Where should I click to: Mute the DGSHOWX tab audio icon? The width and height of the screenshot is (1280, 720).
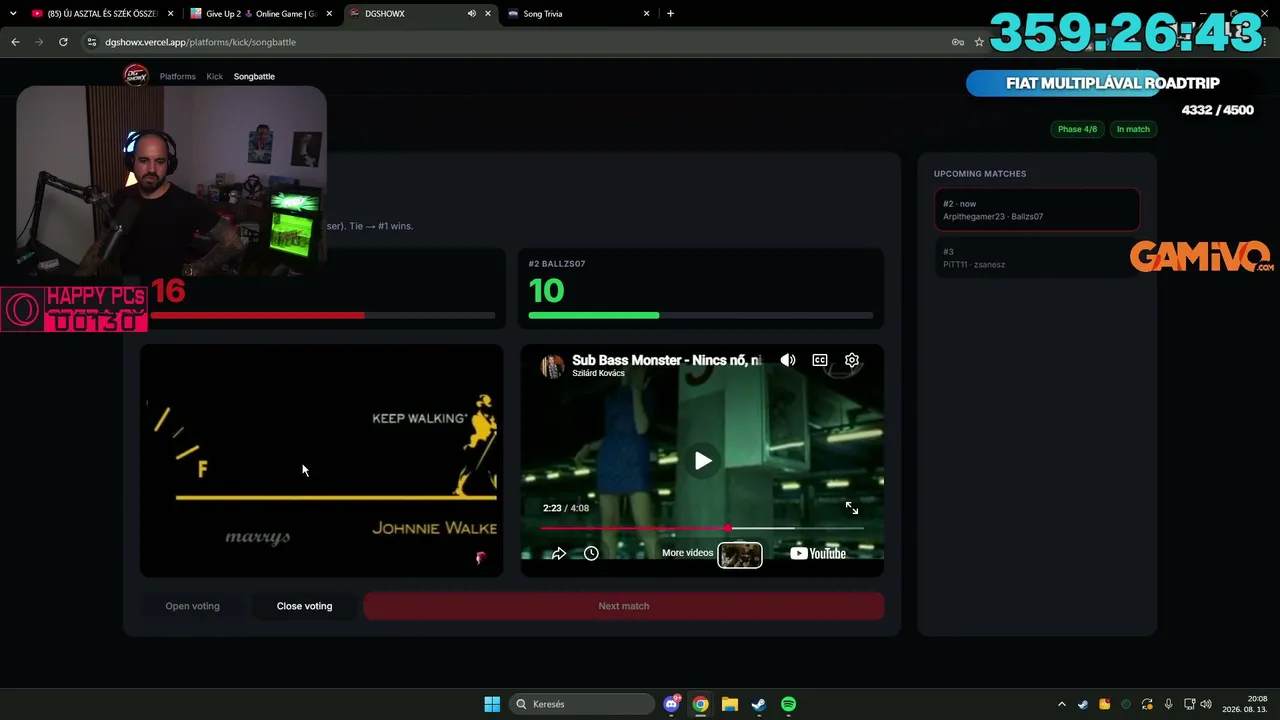[471, 14]
